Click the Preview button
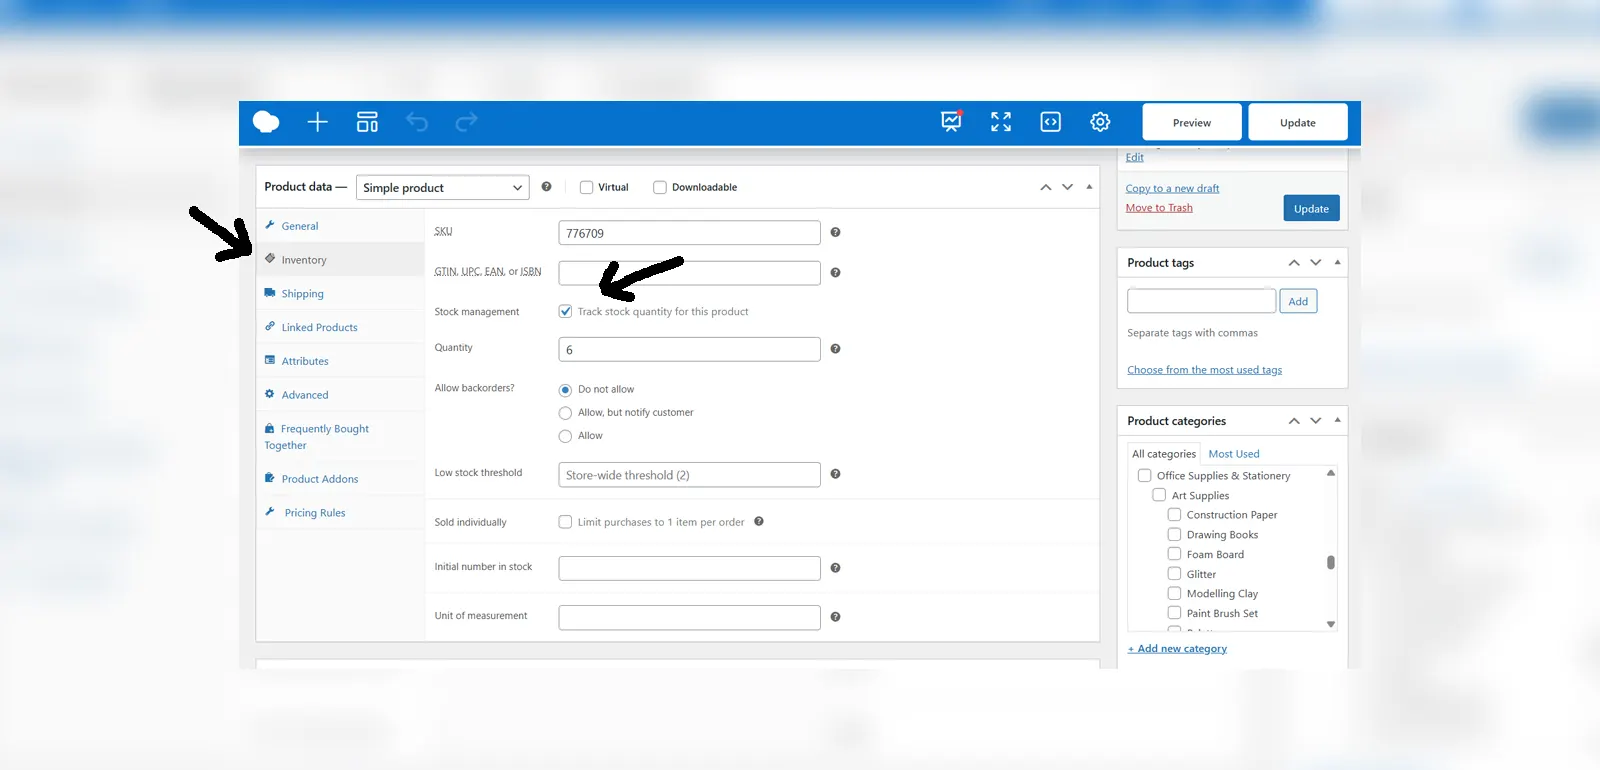Image resolution: width=1600 pixels, height=770 pixels. pyautogui.click(x=1191, y=122)
